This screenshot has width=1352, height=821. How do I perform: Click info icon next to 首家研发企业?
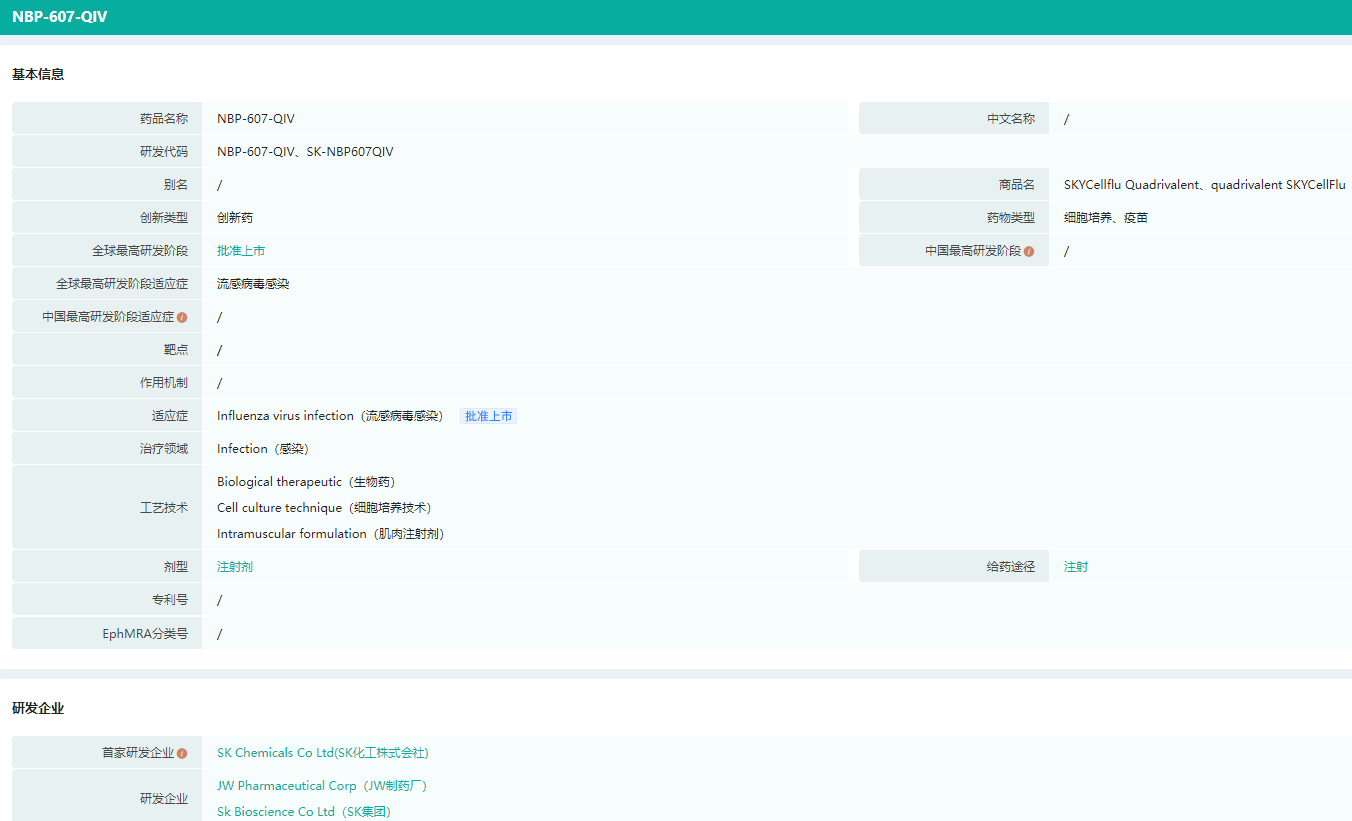click(x=182, y=753)
